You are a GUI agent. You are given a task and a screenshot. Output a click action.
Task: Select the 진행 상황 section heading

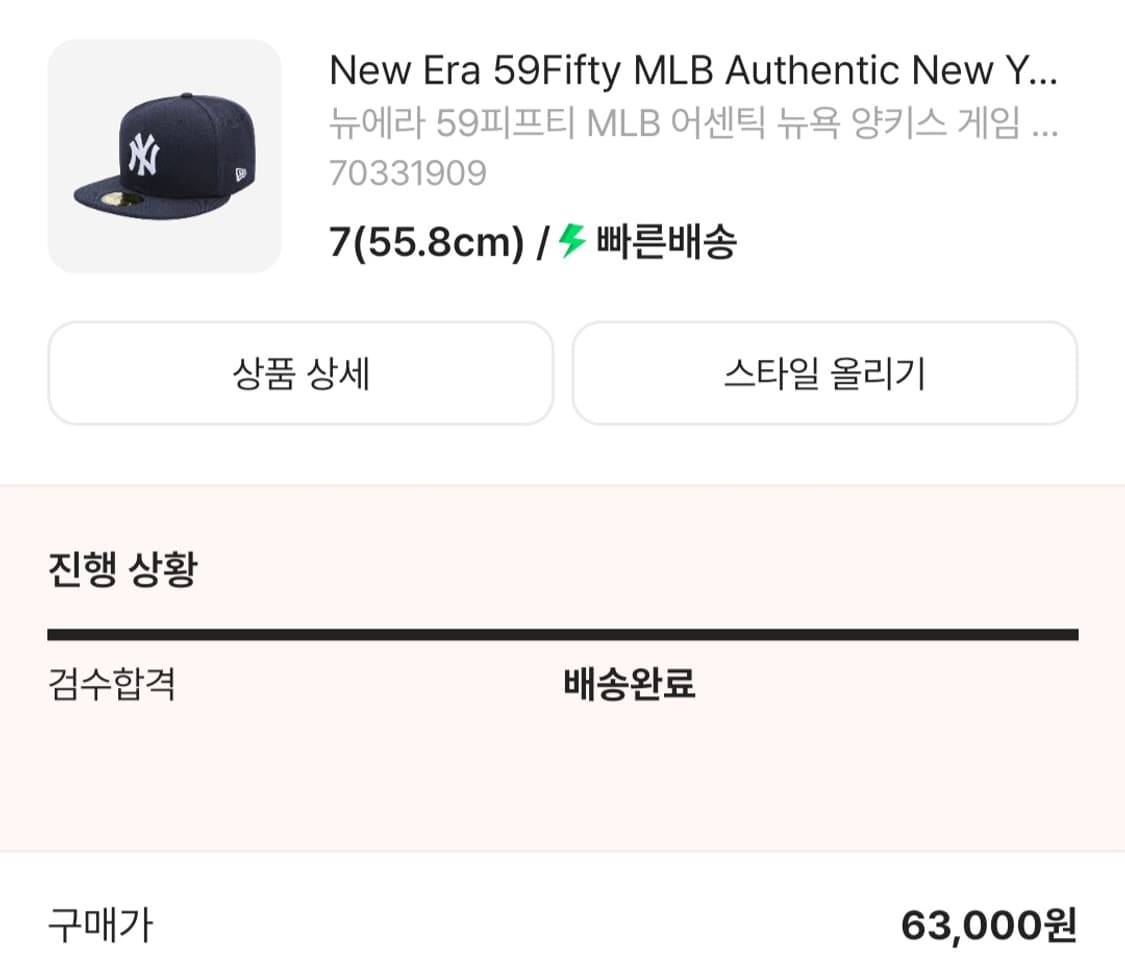tap(122, 571)
